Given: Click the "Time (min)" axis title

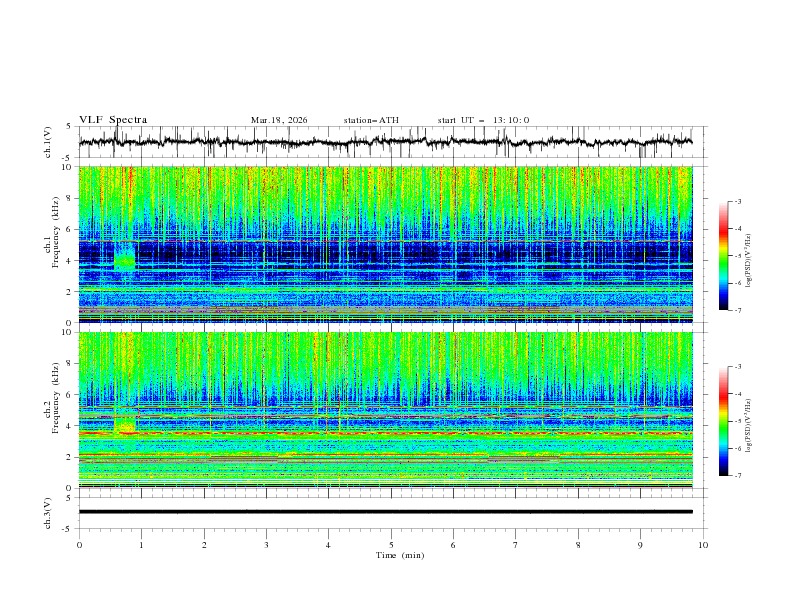Looking at the screenshot, I should point(400,555).
